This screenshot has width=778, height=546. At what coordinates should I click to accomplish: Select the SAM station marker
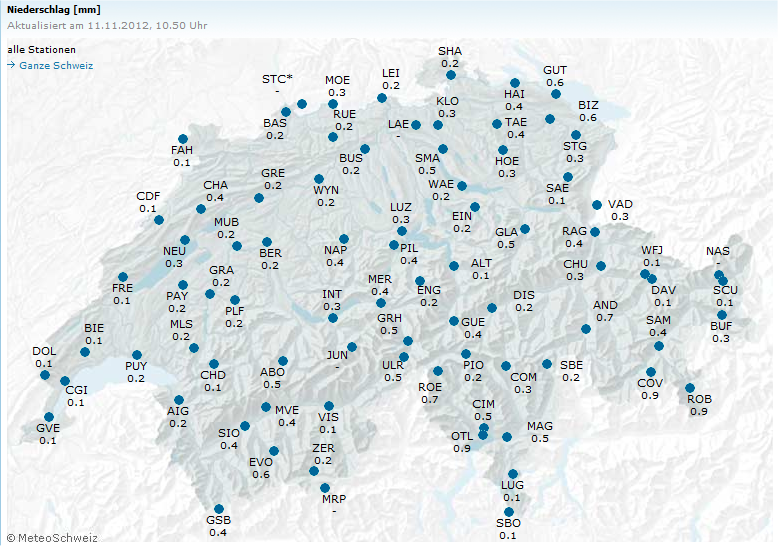coord(659,346)
